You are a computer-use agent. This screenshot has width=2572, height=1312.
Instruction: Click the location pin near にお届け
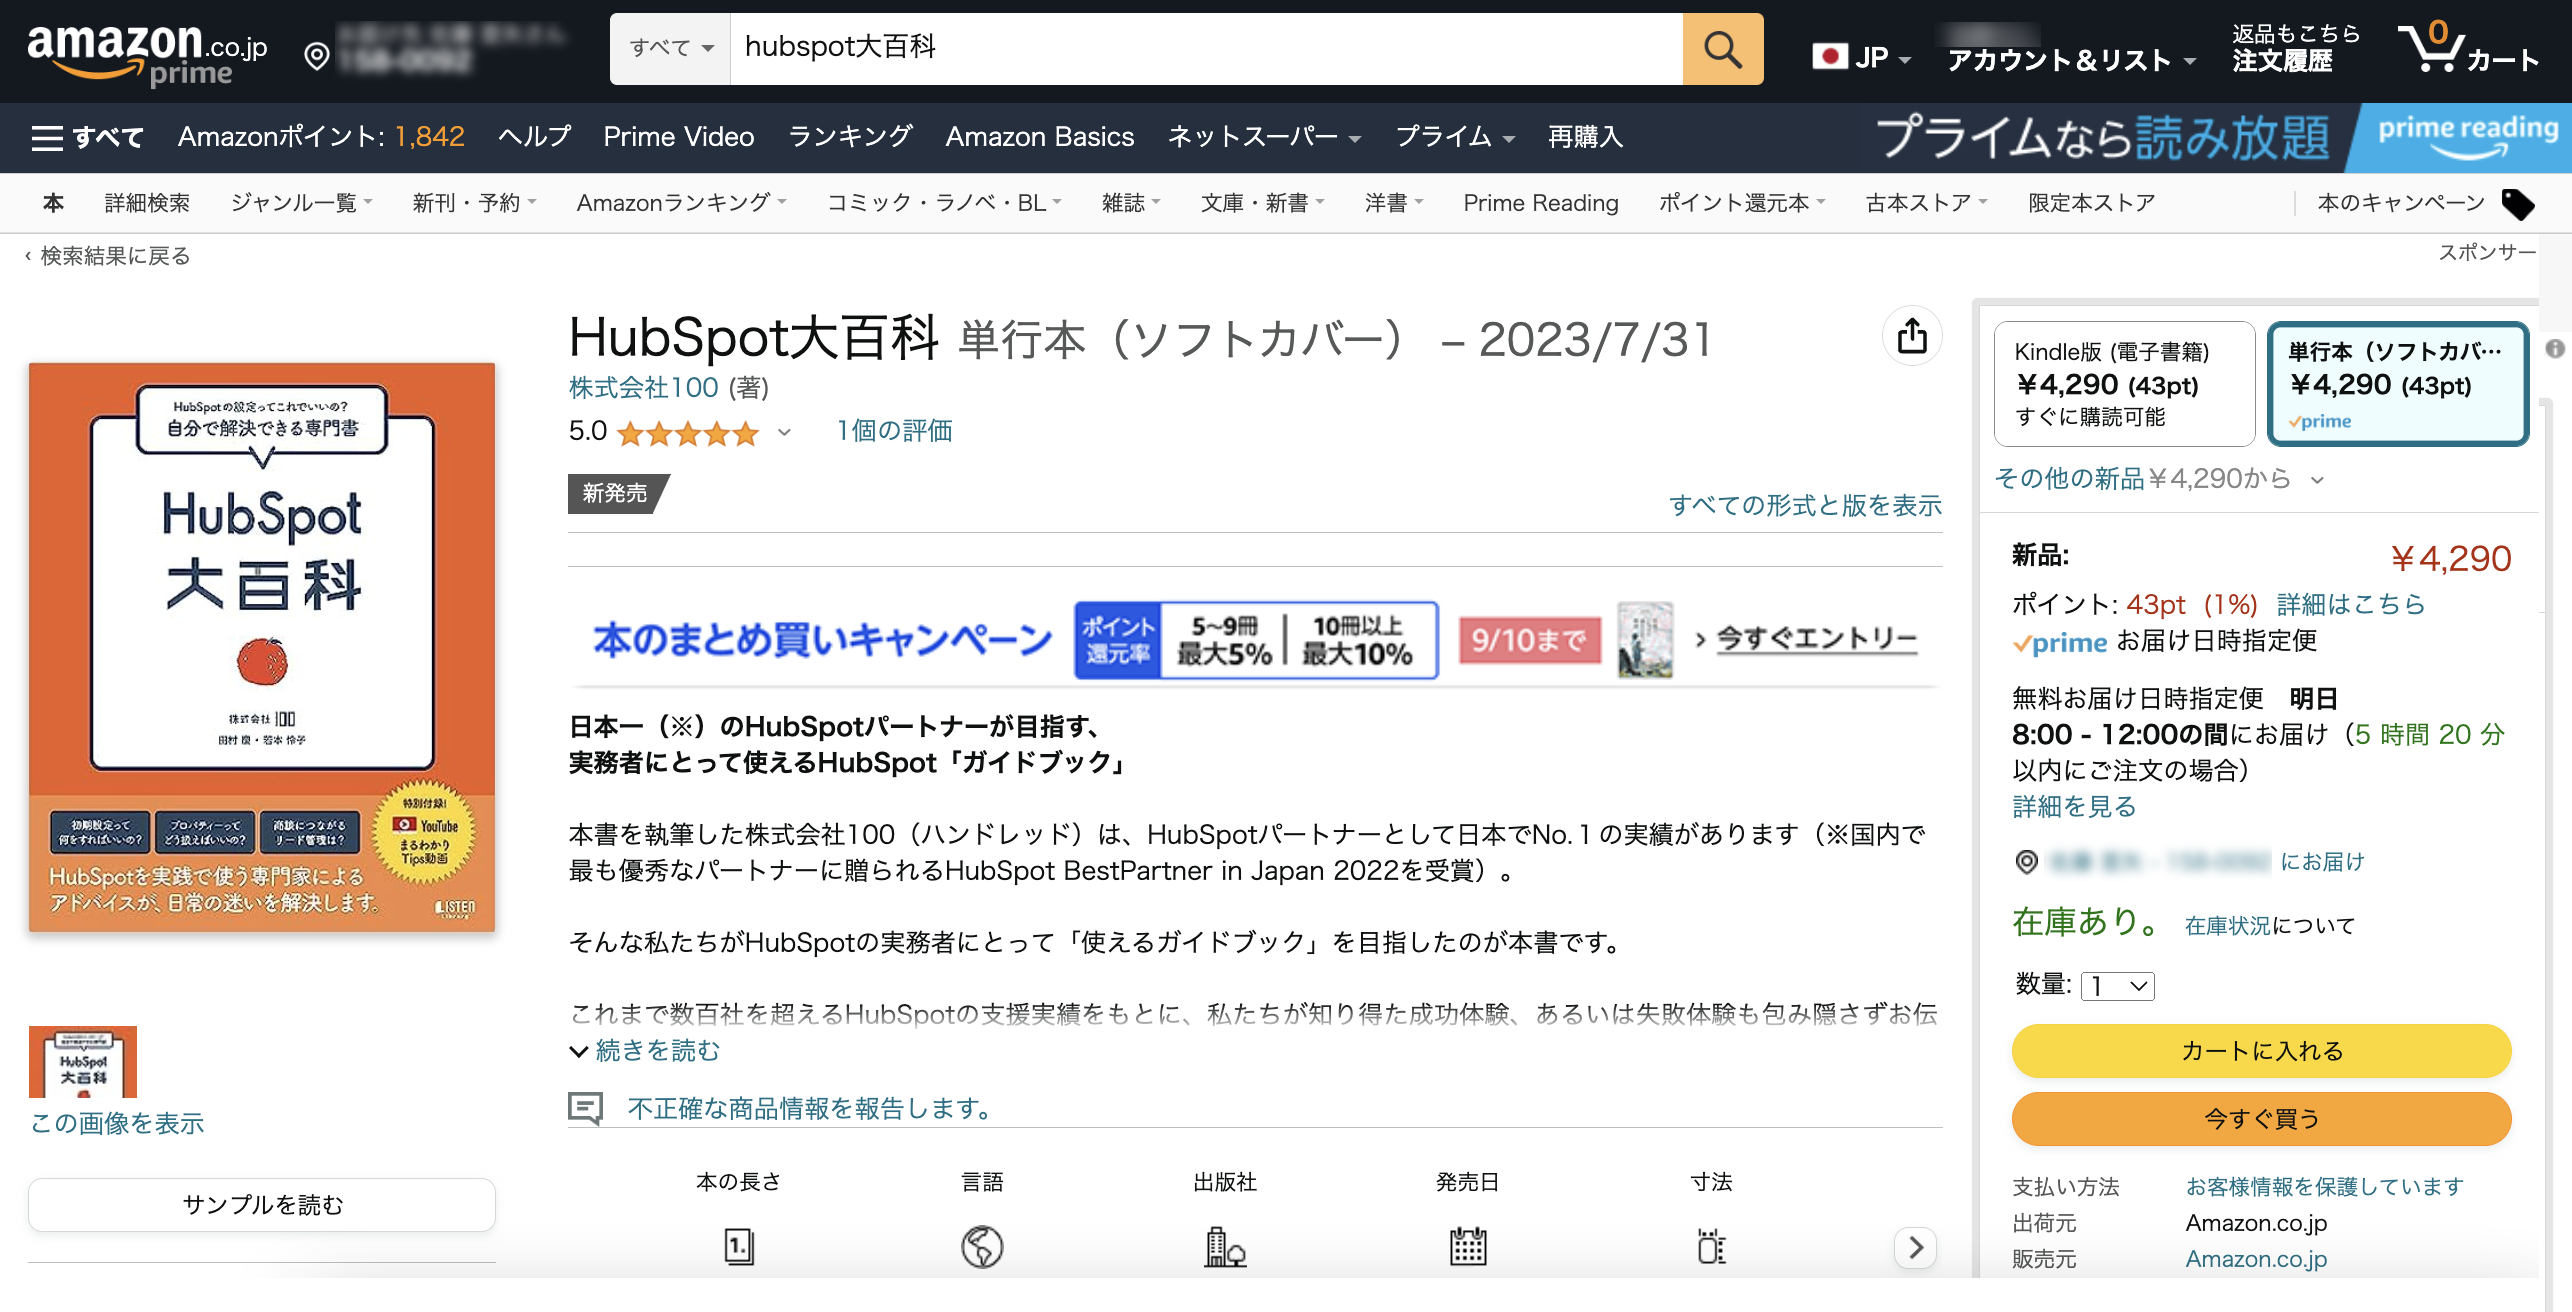coord(2026,861)
